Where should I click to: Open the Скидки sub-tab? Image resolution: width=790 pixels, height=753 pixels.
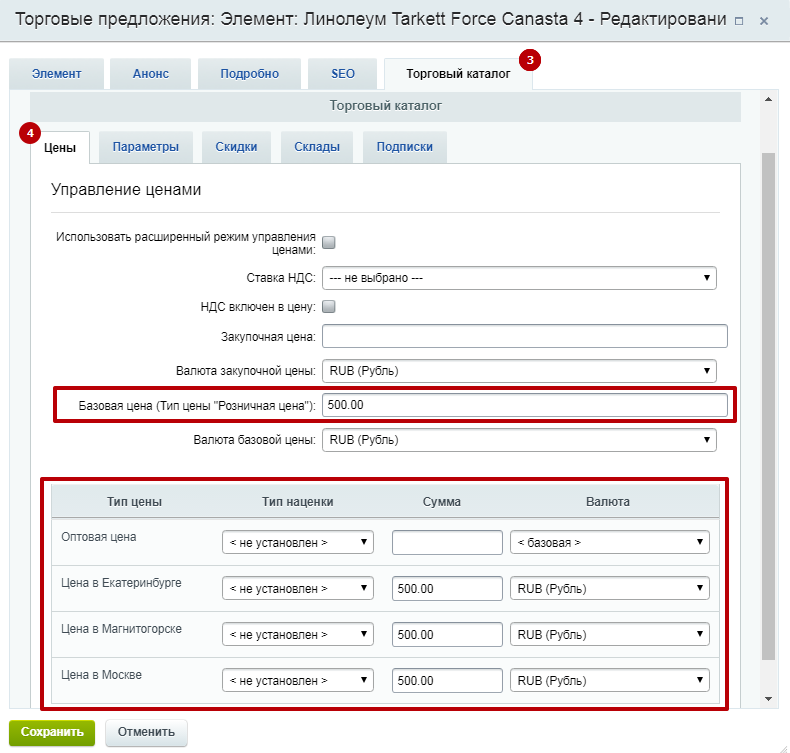236,147
